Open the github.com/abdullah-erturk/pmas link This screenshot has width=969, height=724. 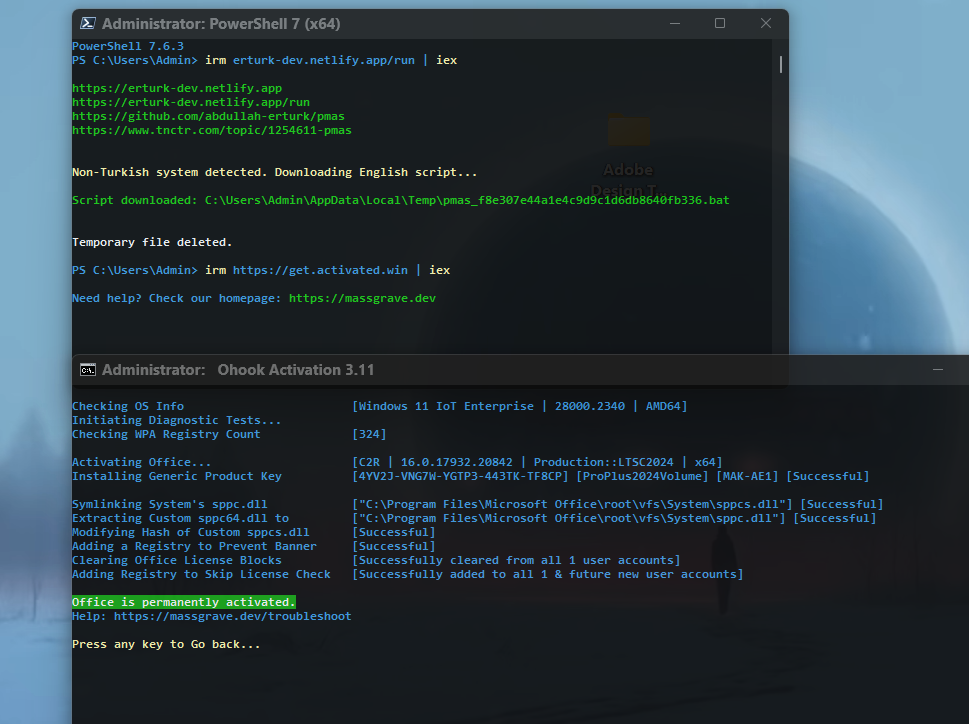(x=208, y=116)
